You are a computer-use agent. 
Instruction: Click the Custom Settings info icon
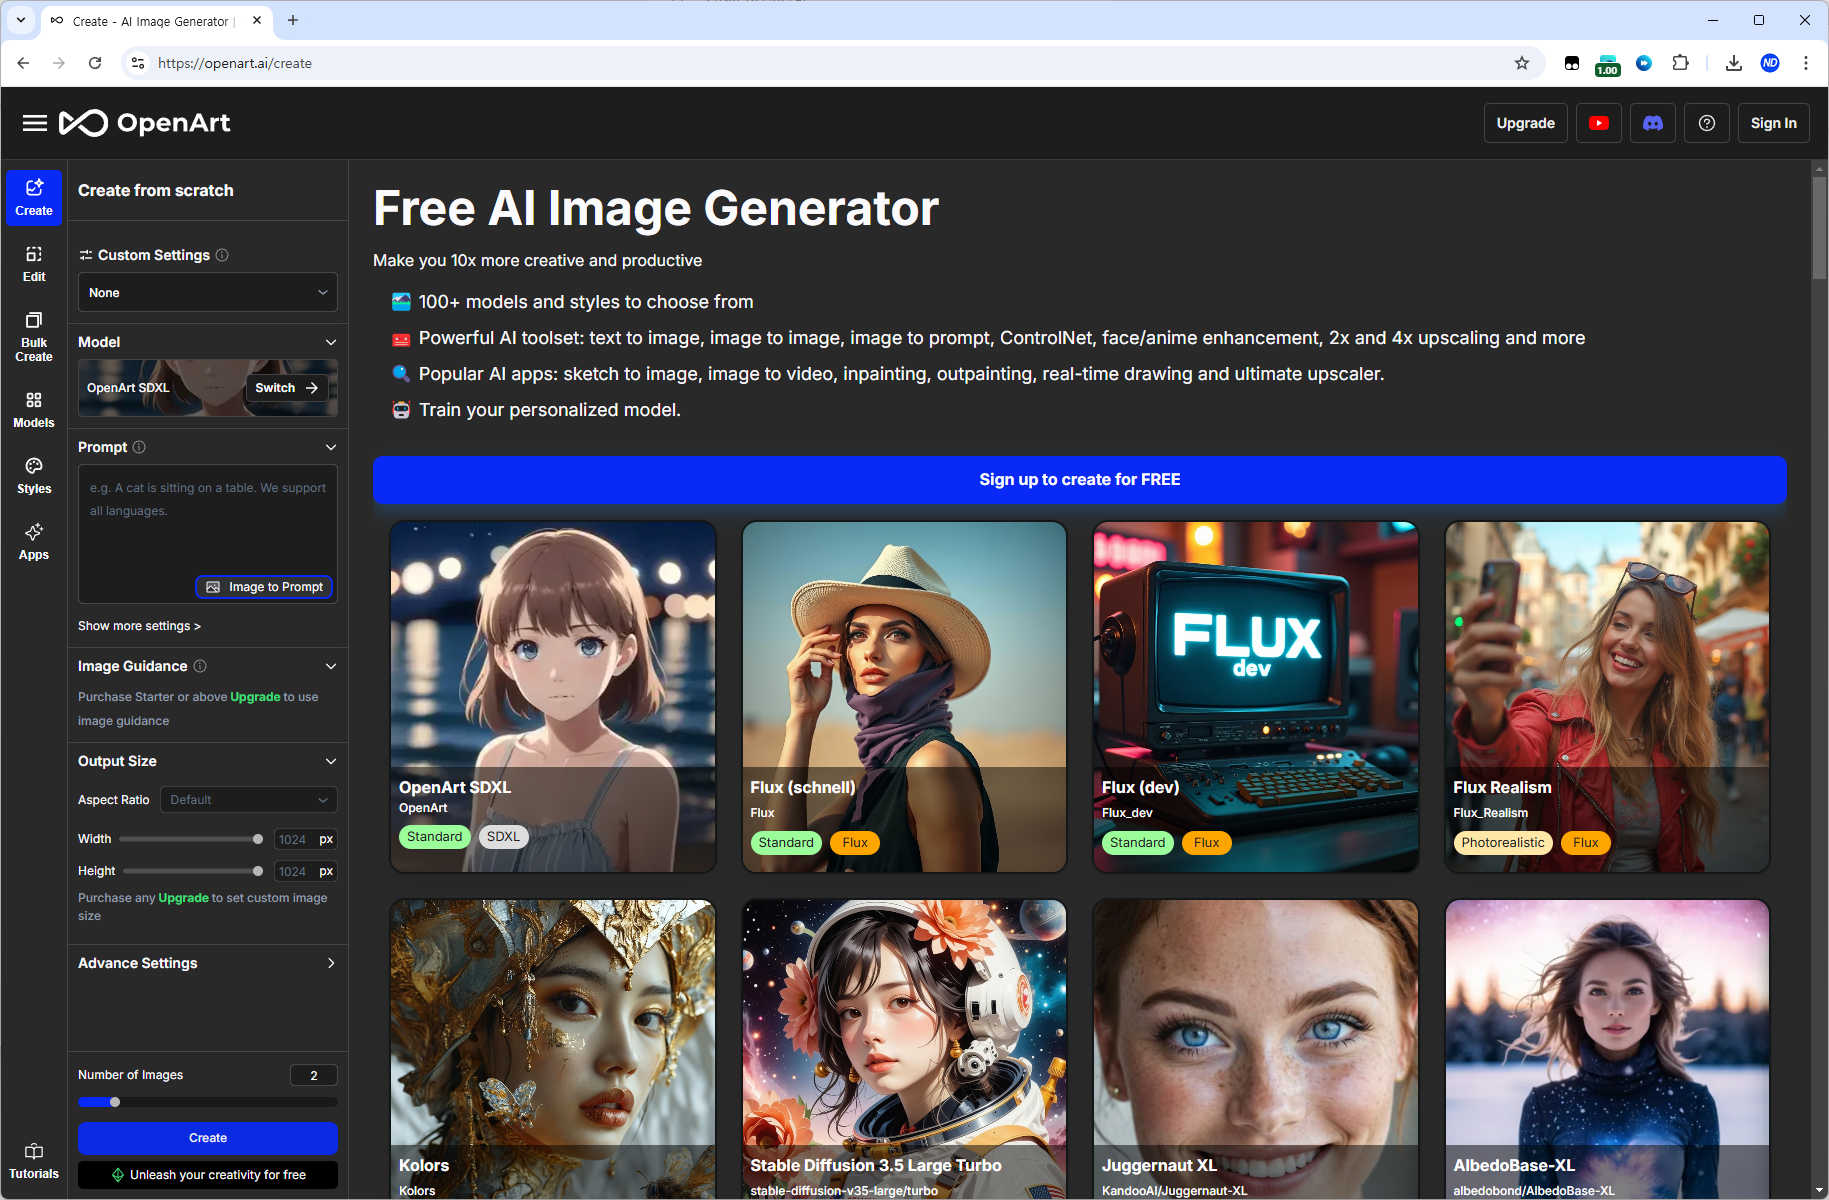coord(222,255)
